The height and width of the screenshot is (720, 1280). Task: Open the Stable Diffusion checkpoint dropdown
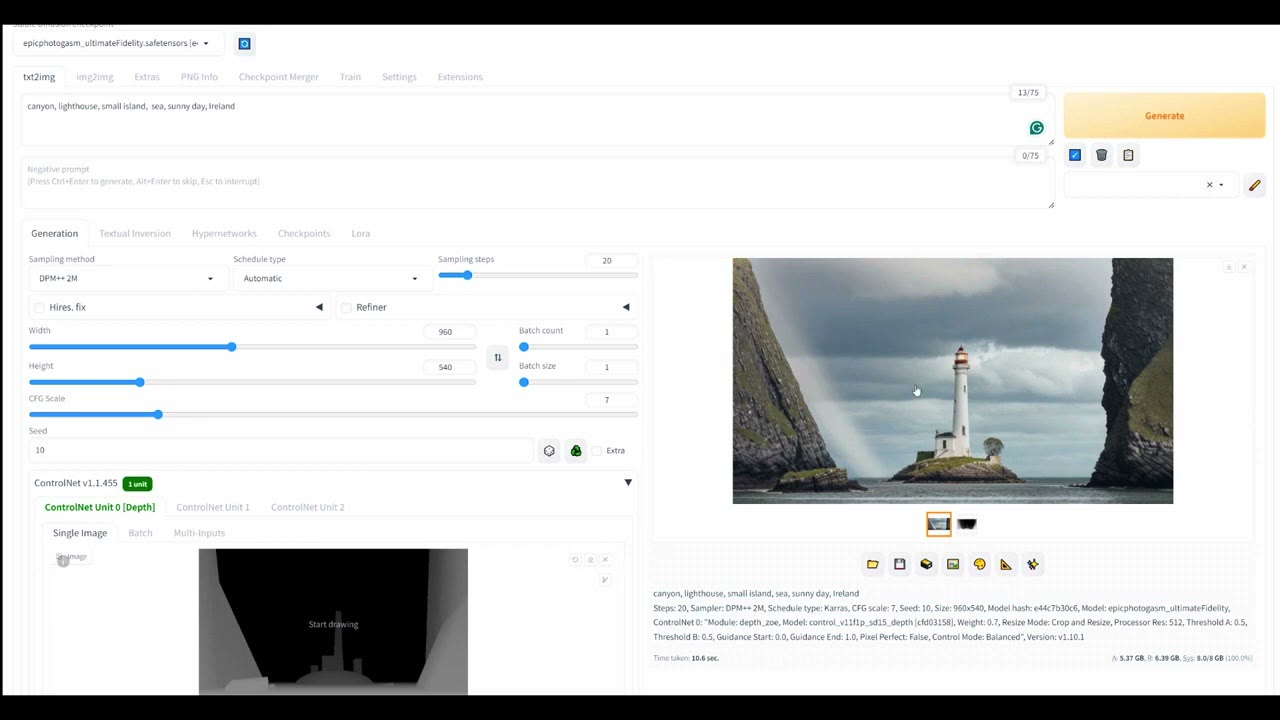click(x=118, y=43)
